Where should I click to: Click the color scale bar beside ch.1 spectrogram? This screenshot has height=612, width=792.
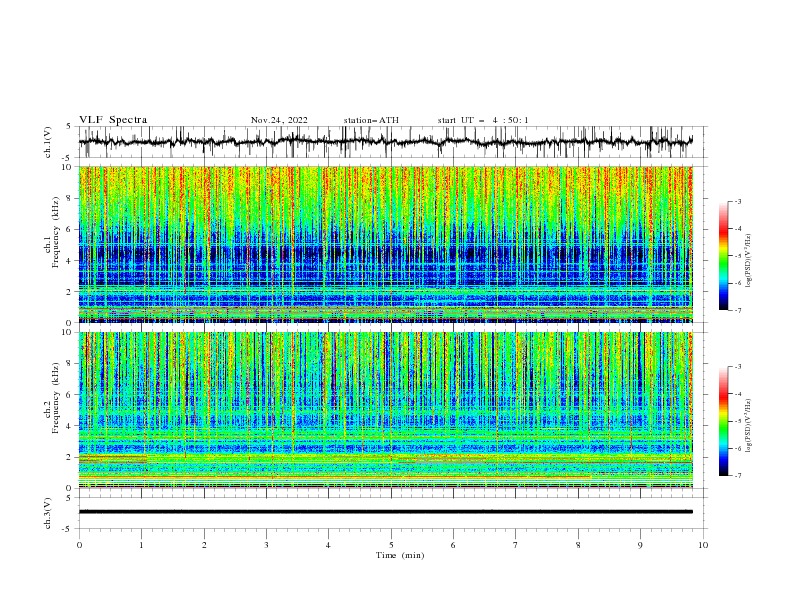(x=724, y=256)
